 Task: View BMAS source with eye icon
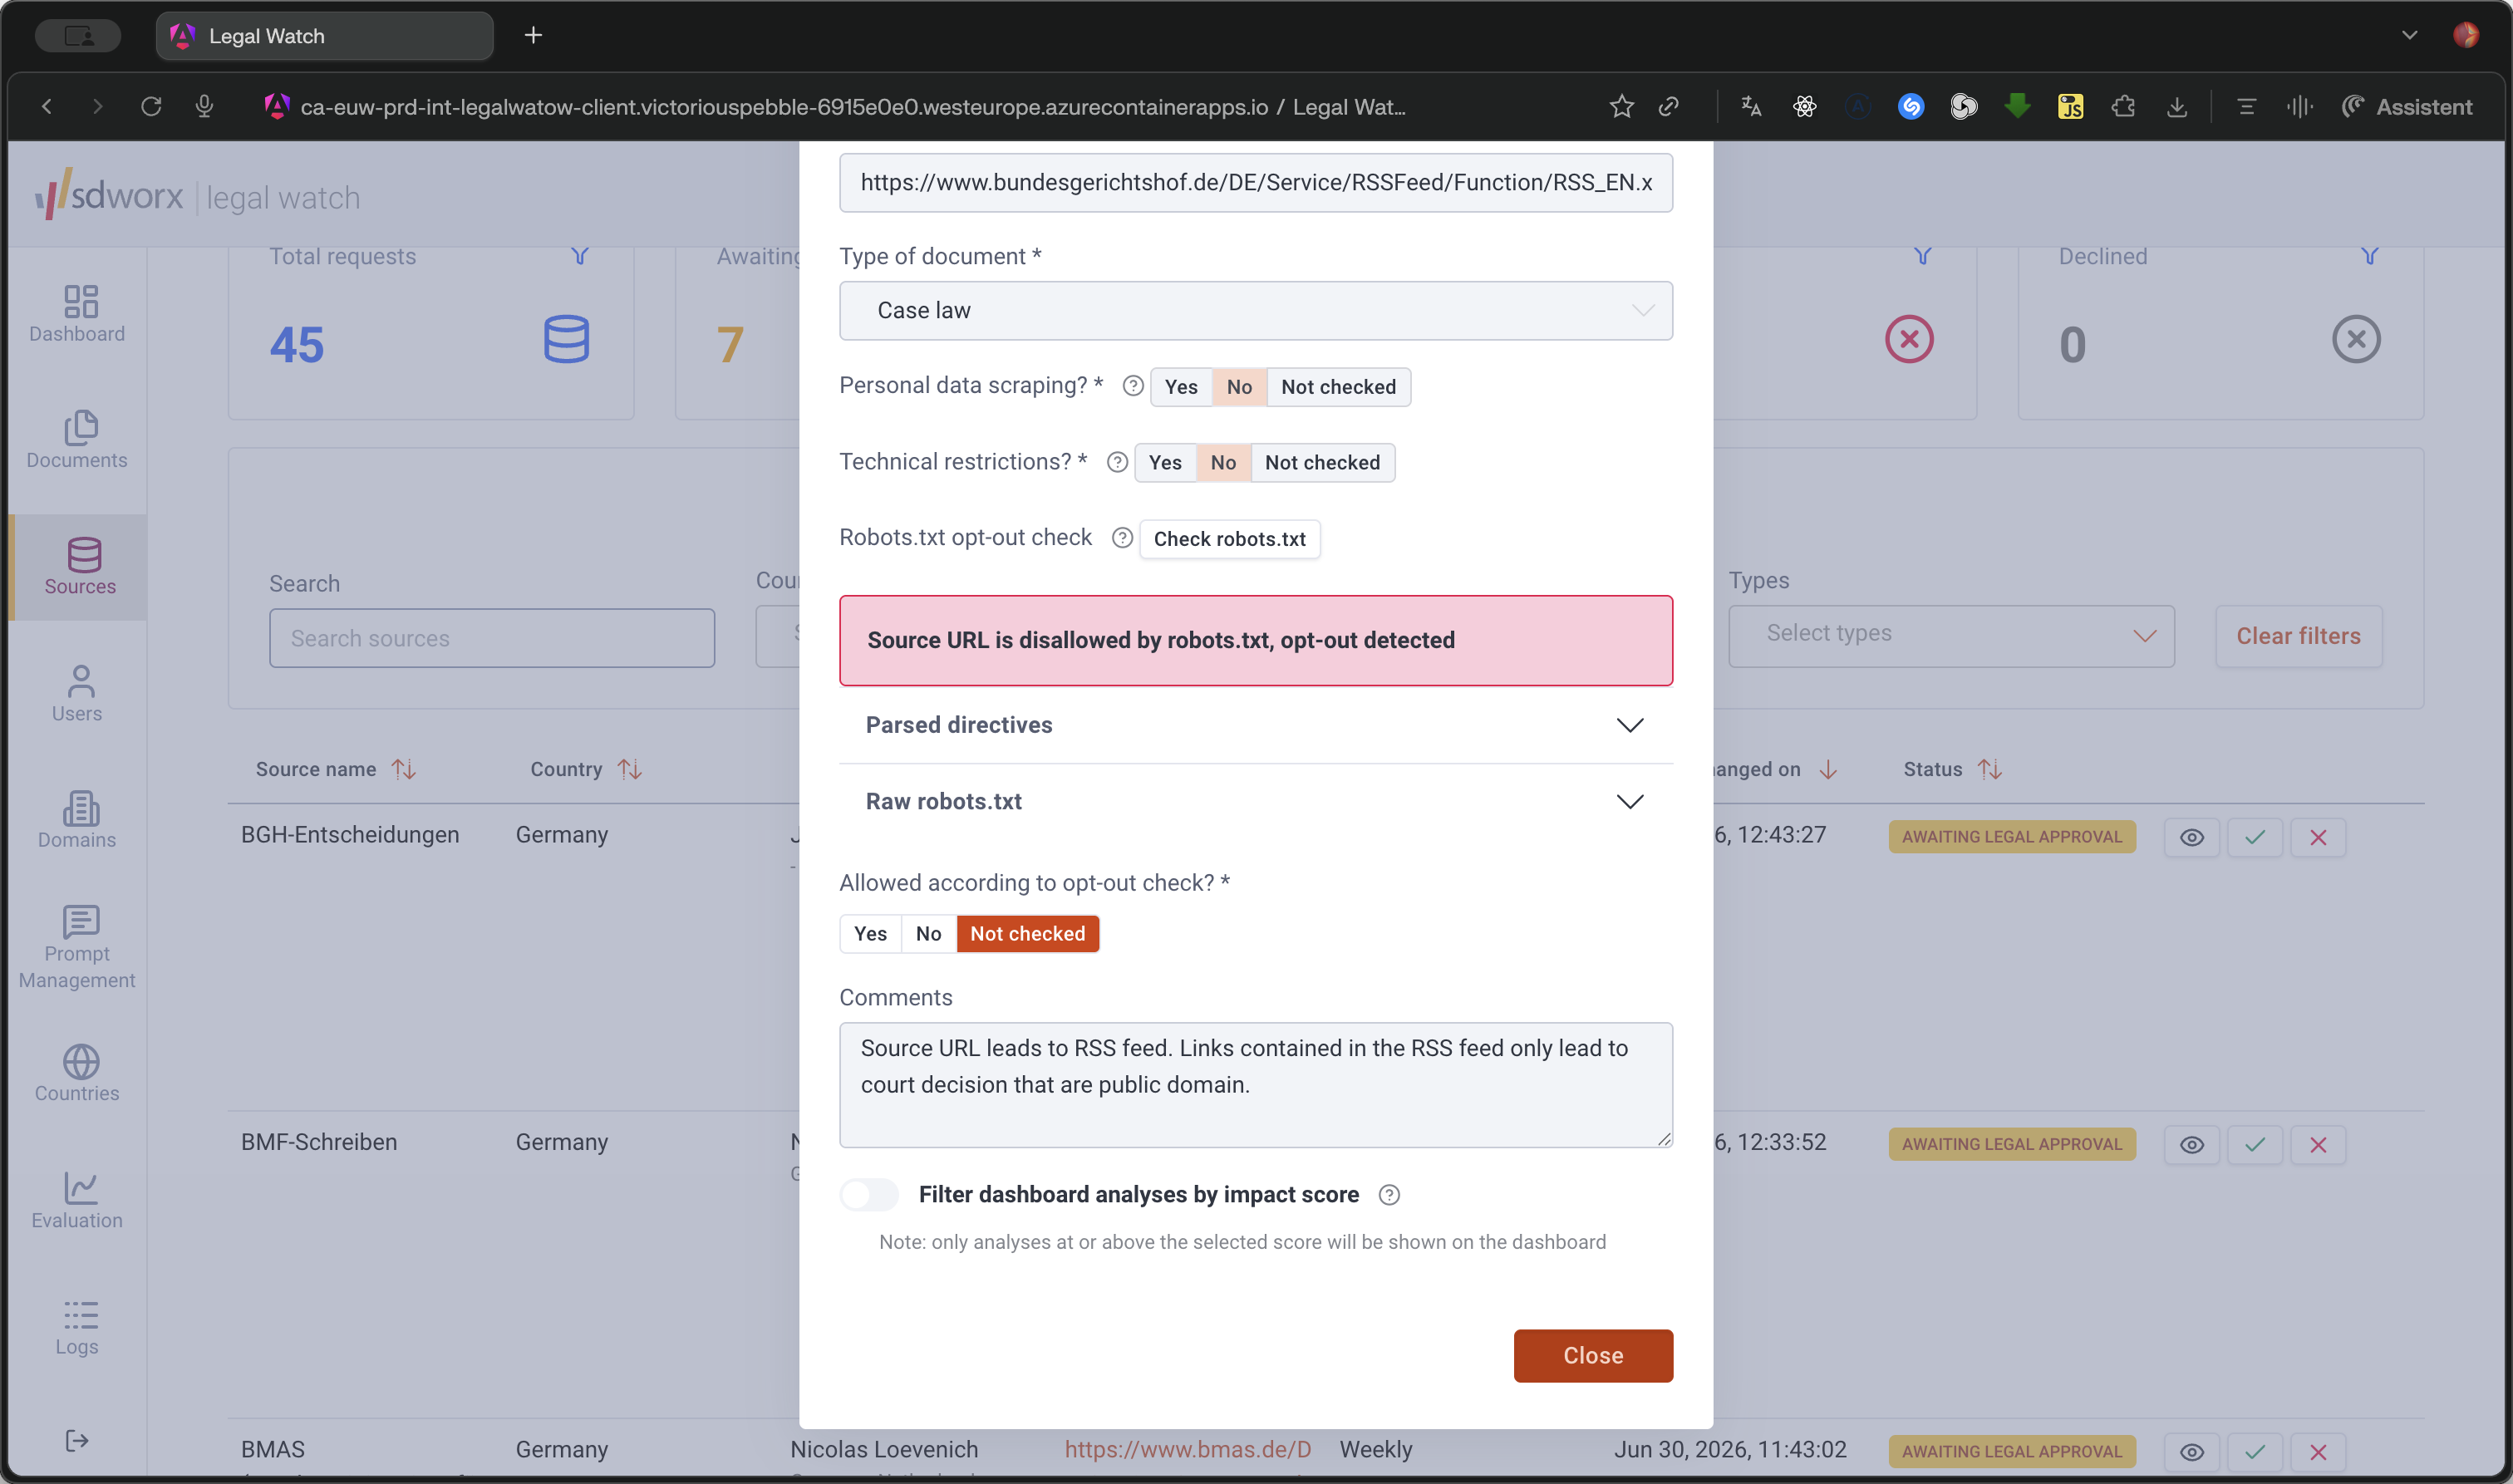coord(2191,1452)
